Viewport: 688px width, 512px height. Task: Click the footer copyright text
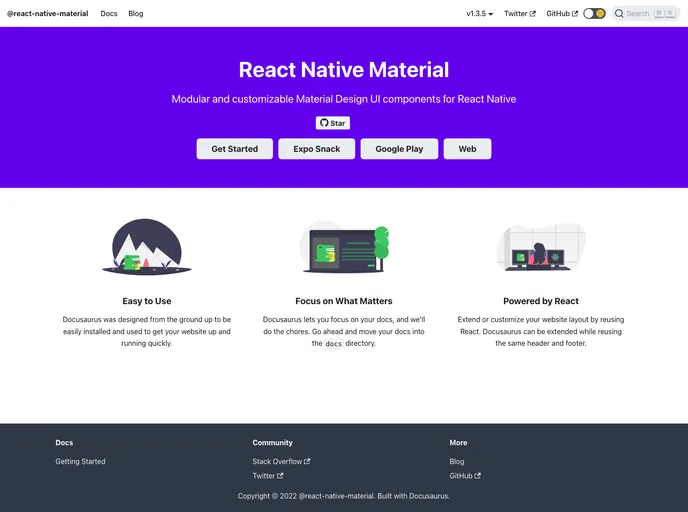[x=344, y=496]
